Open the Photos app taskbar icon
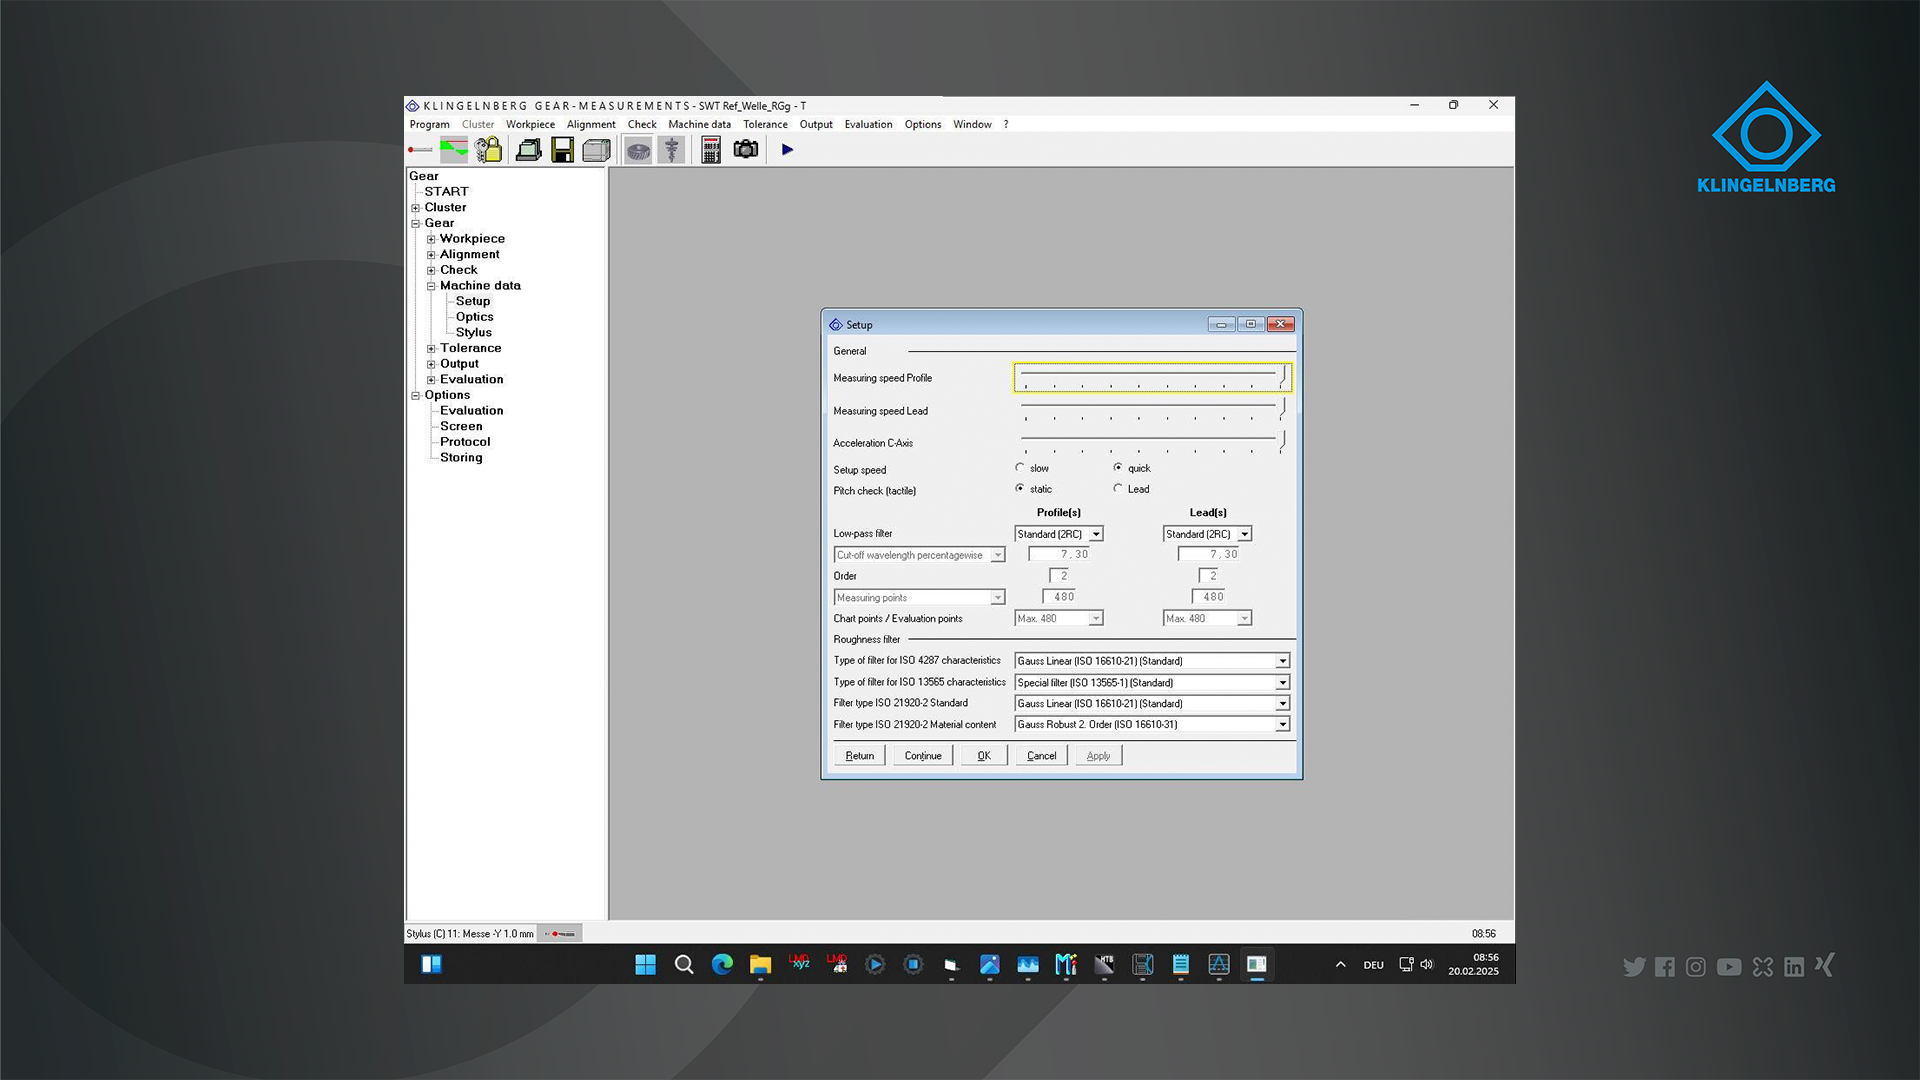This screenshot has height=1080, width=1920. pyautogui.click(x=990, y=964)
